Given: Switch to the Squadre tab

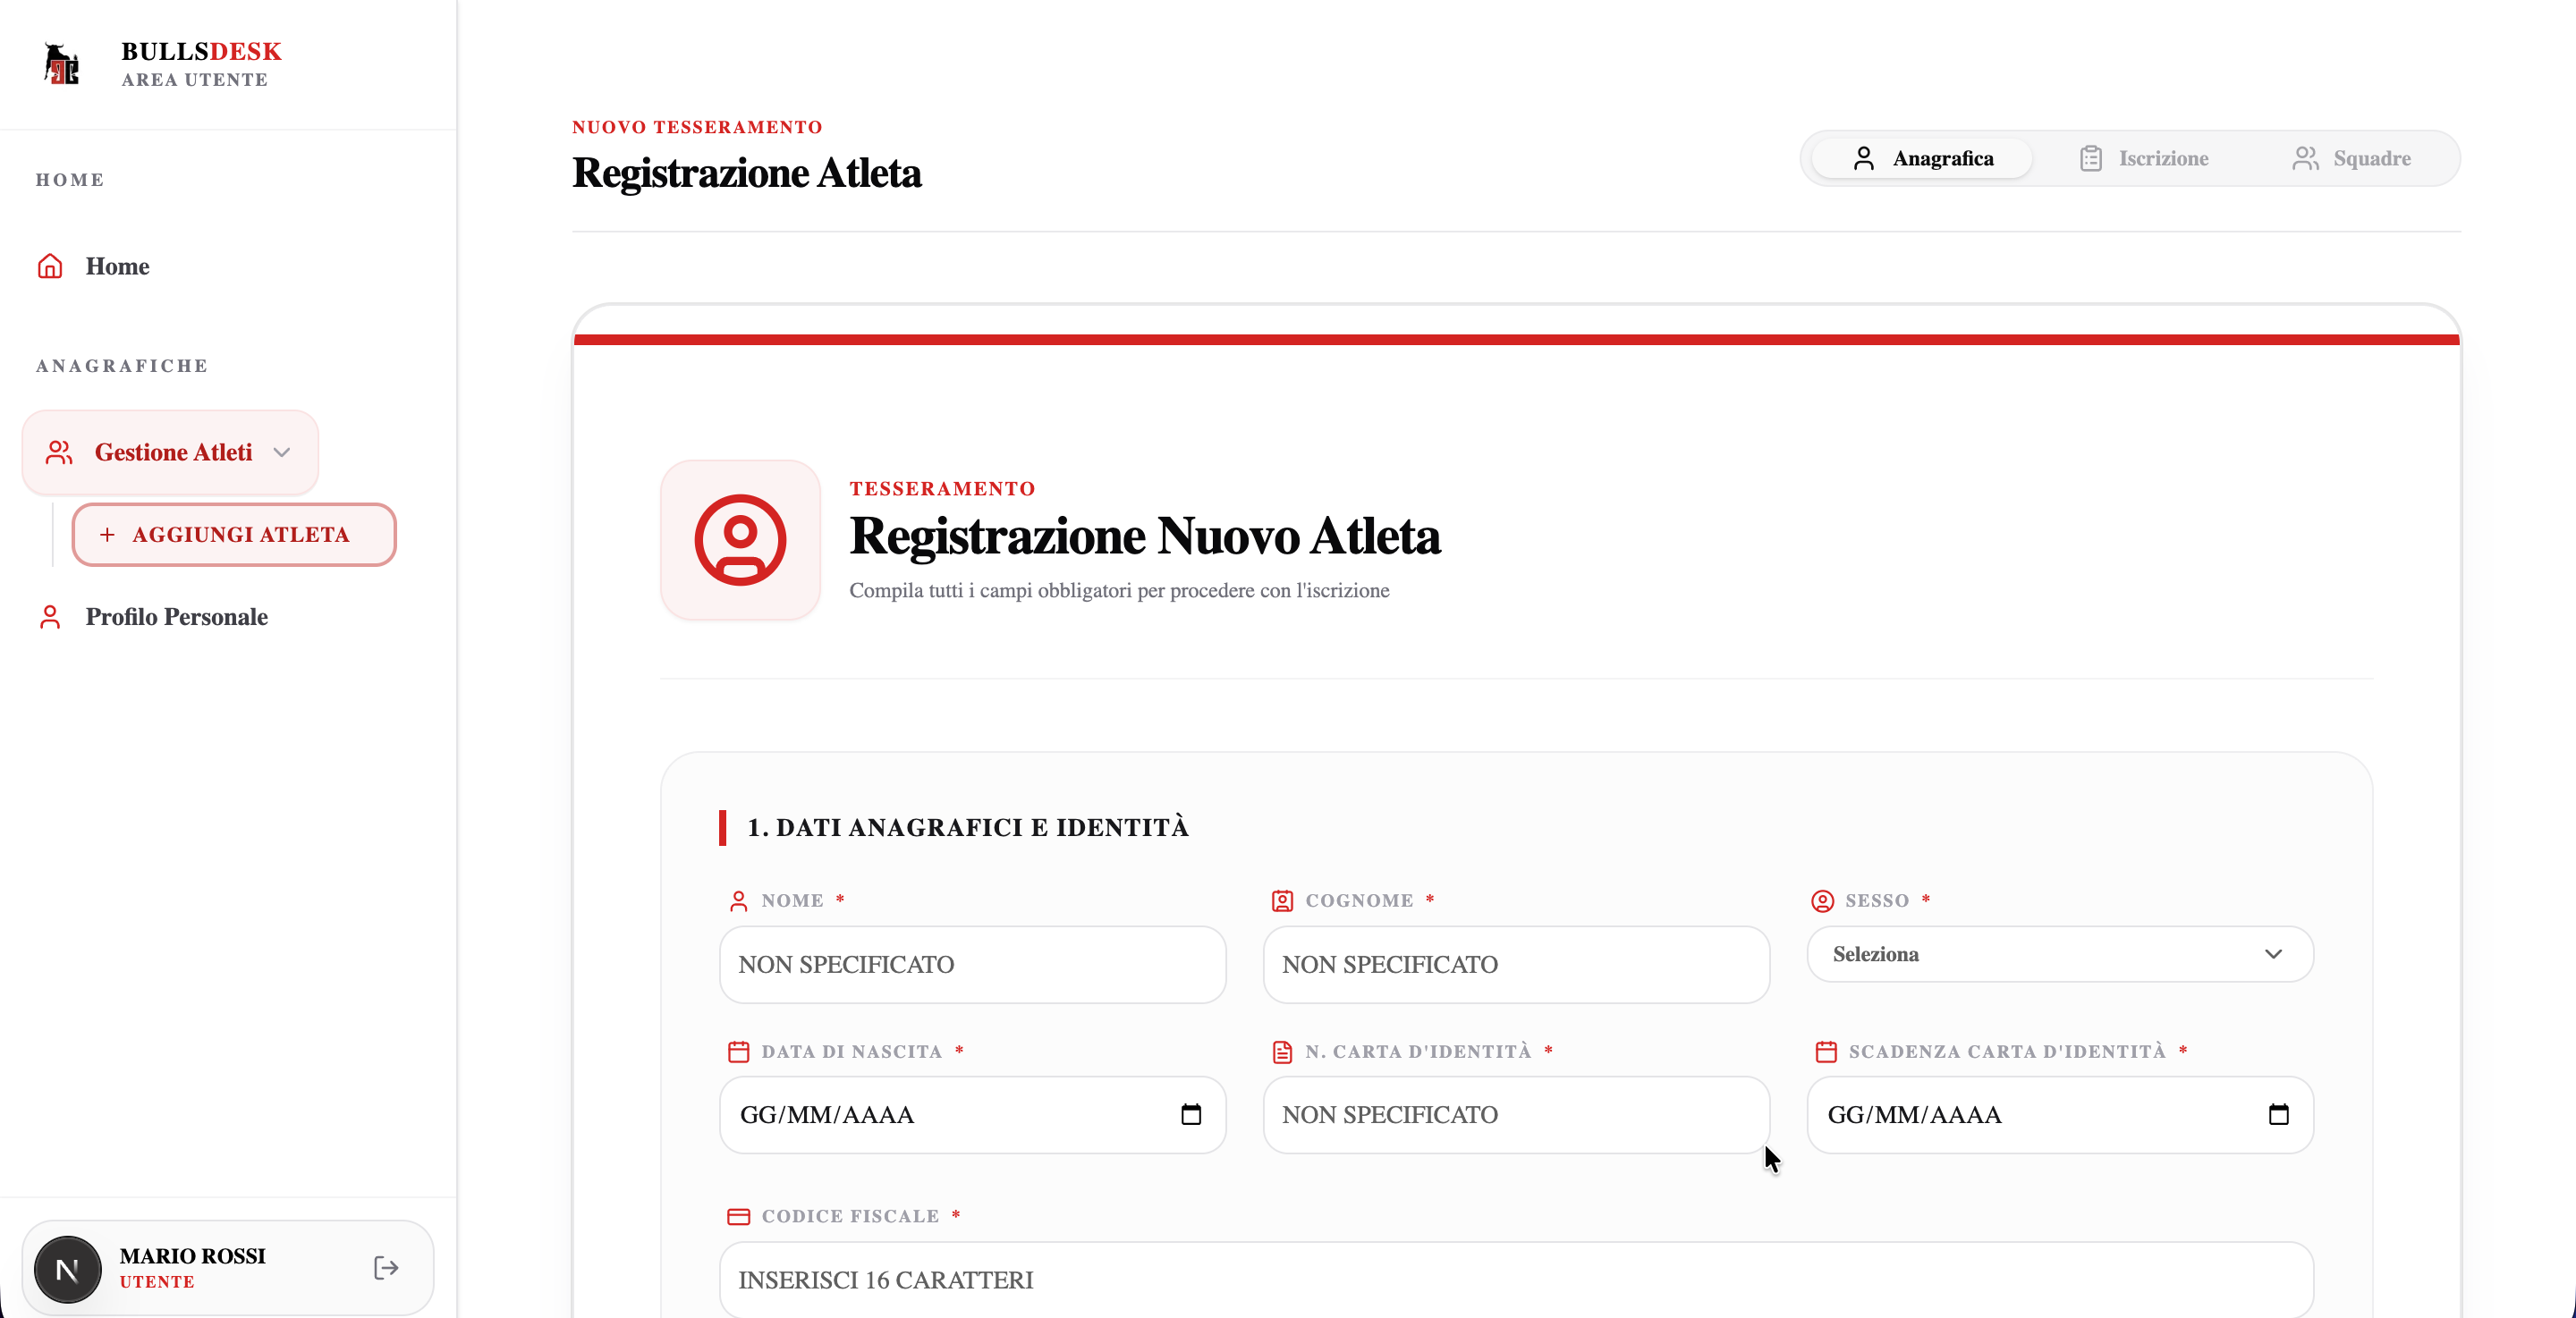Looking at the screenshot, I should coord(2352,158).
